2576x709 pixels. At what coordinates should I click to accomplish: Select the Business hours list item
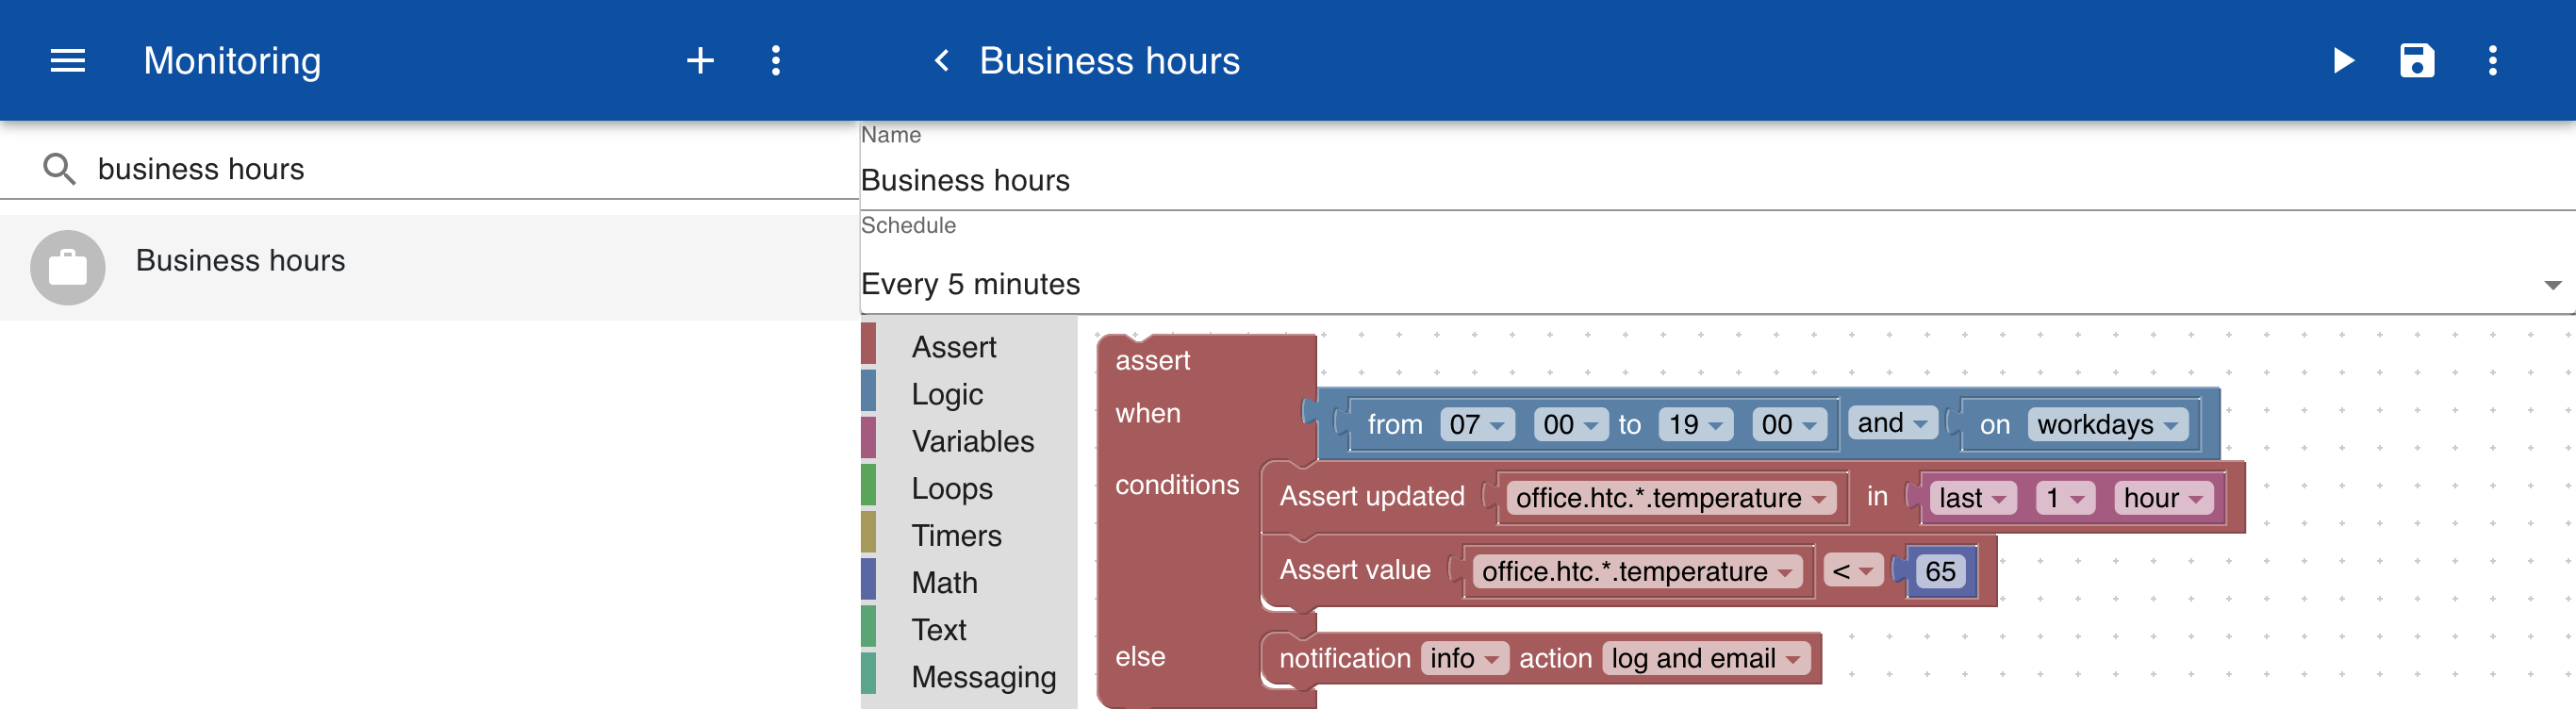430,268
